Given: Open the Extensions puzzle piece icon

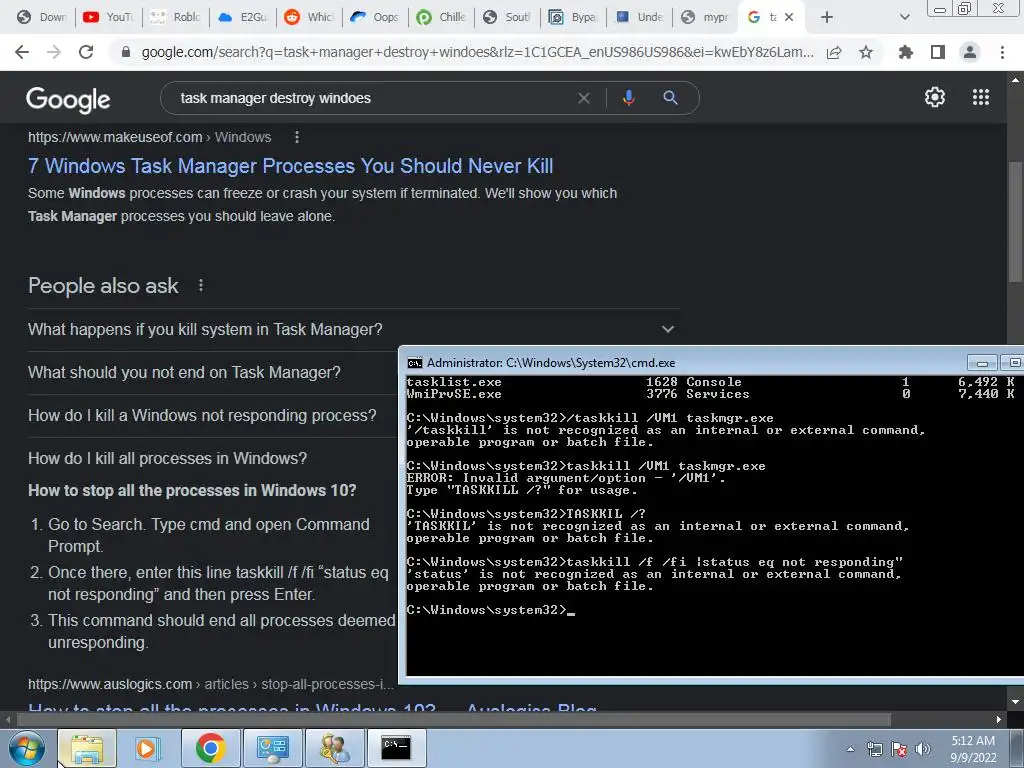Looking at the screenshot, I should [x=905, y=52].
